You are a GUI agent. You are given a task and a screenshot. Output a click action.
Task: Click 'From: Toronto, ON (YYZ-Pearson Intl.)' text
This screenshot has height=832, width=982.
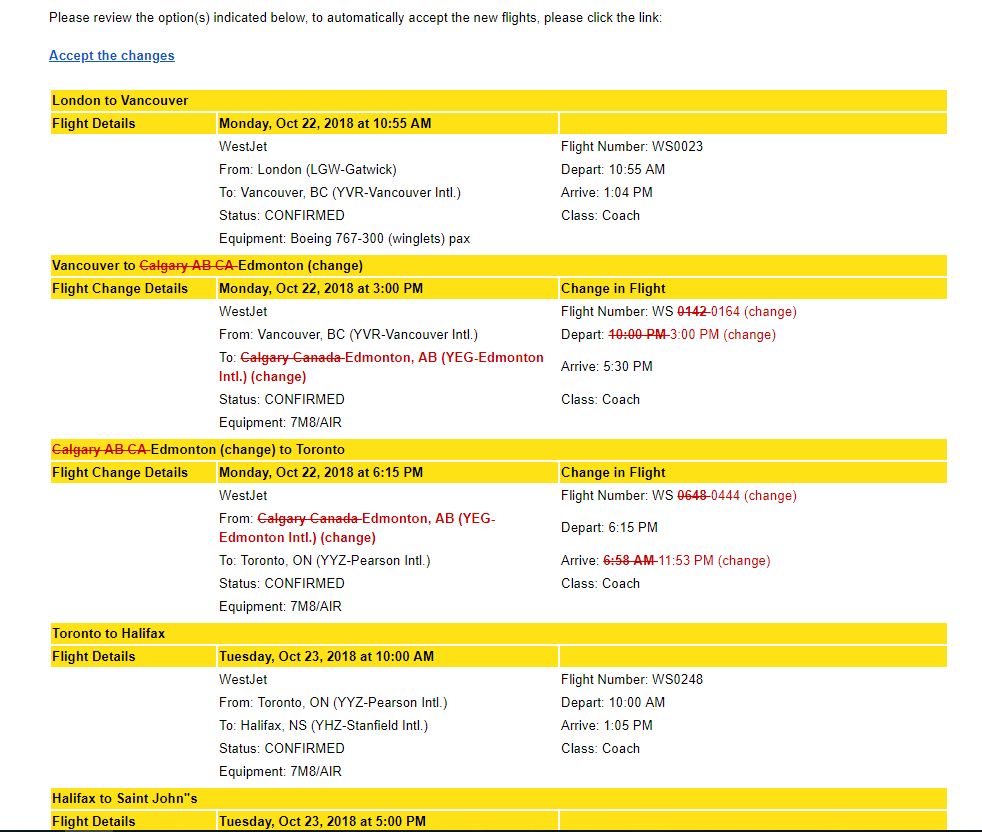[x=333, y=703]
